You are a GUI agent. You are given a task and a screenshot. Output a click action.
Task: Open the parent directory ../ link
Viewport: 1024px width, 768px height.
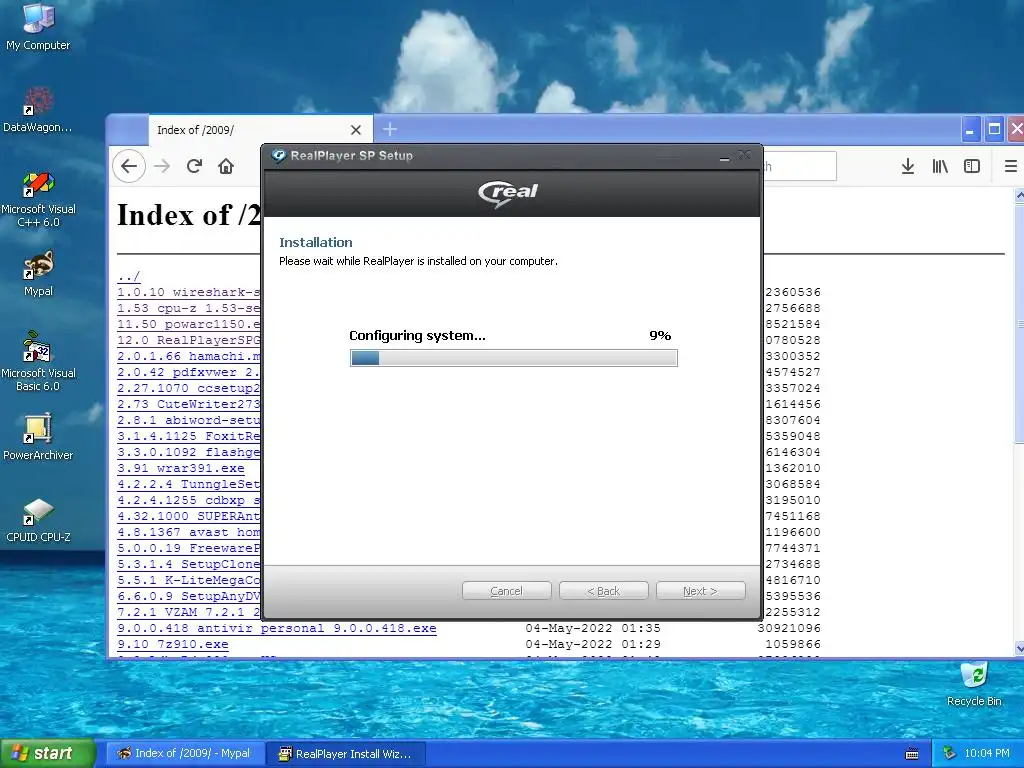point(129,276)
